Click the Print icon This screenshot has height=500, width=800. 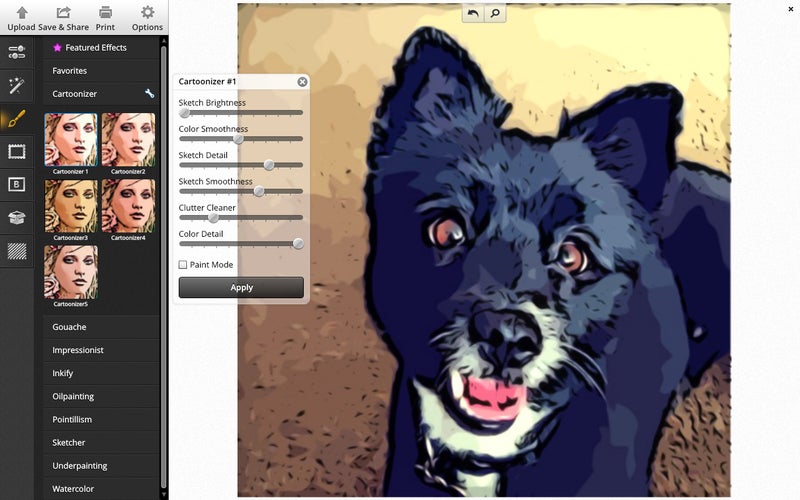pos(105,12)
